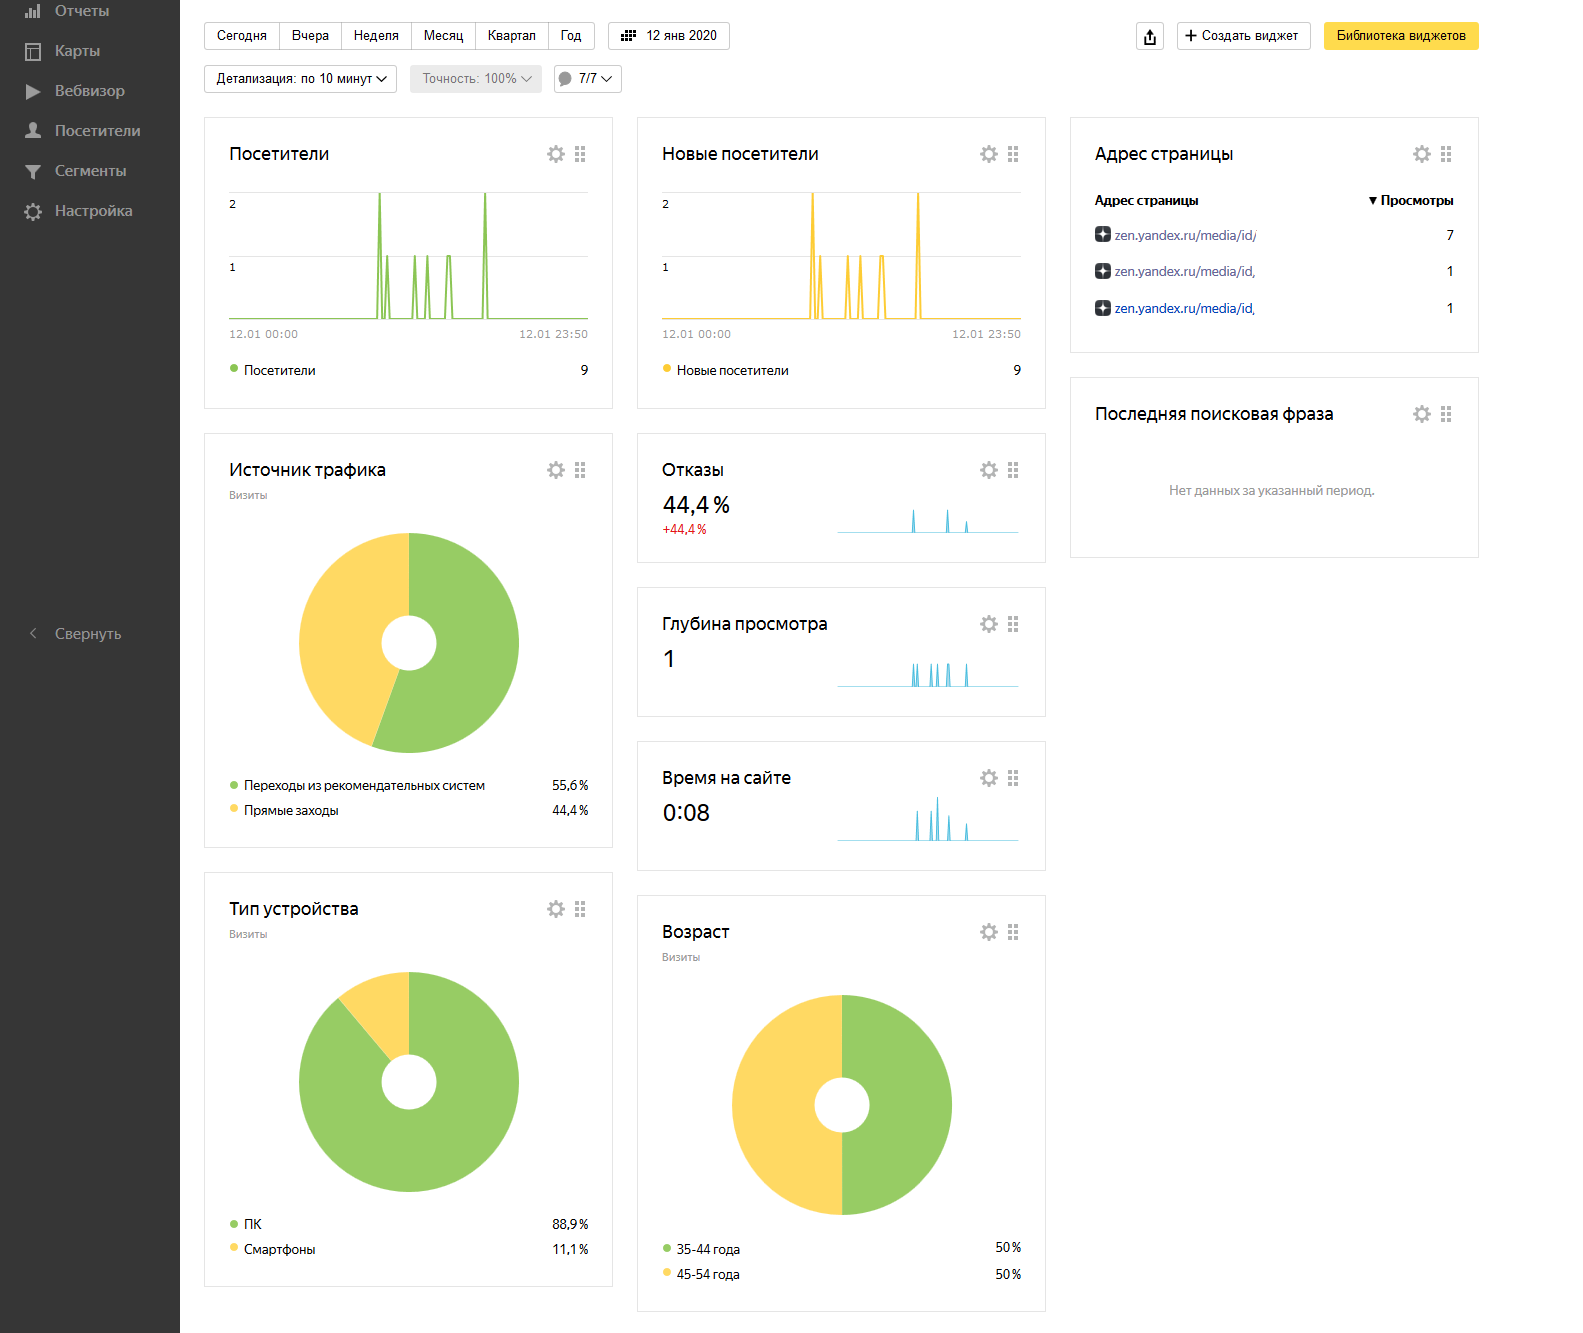Image resolution: width=1583 pixels, height=1333 pixels.
Task: Open the 12 янв 2020 date picker
Action: pos(669,36)
